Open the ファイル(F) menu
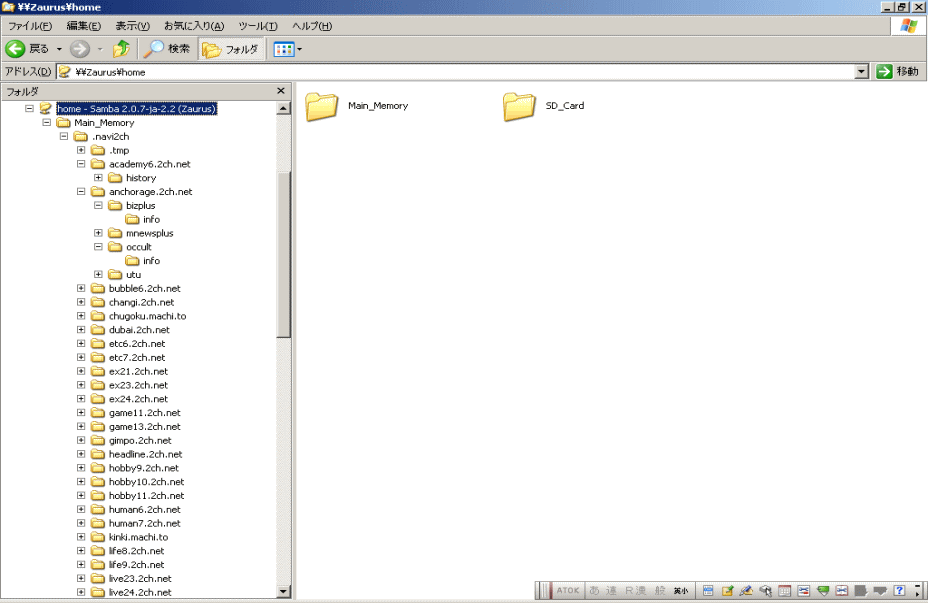Viewport: 928px width, 603px height. (x=30, y=26)
